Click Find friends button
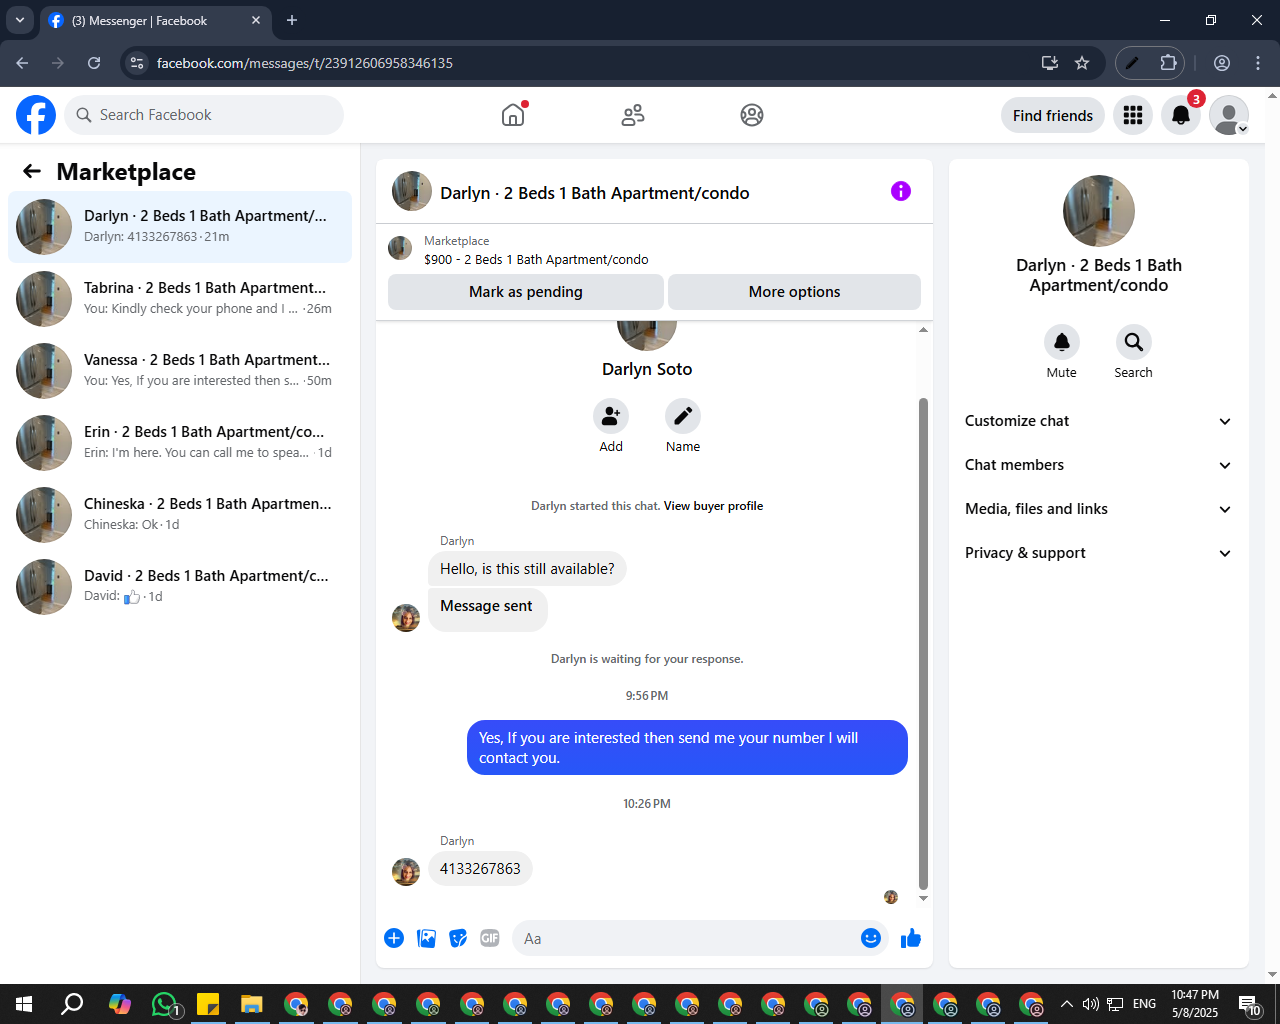The height and width of the screenshot is (1024, 1280). click(1053, 115)
